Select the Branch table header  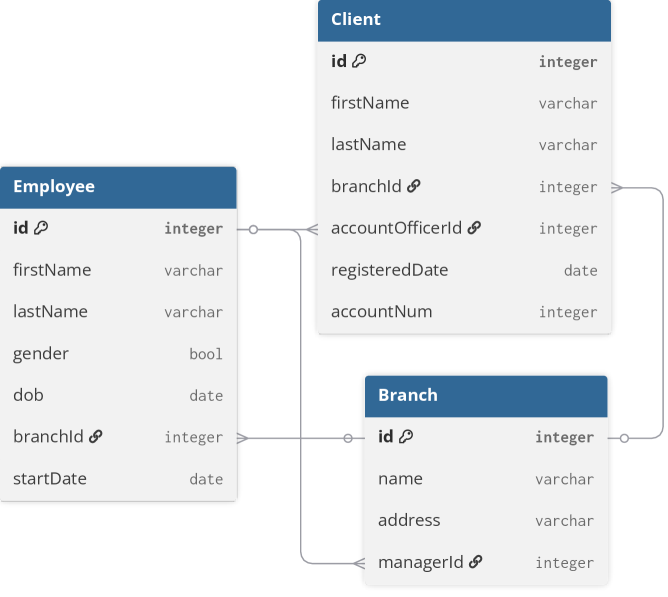486,395
